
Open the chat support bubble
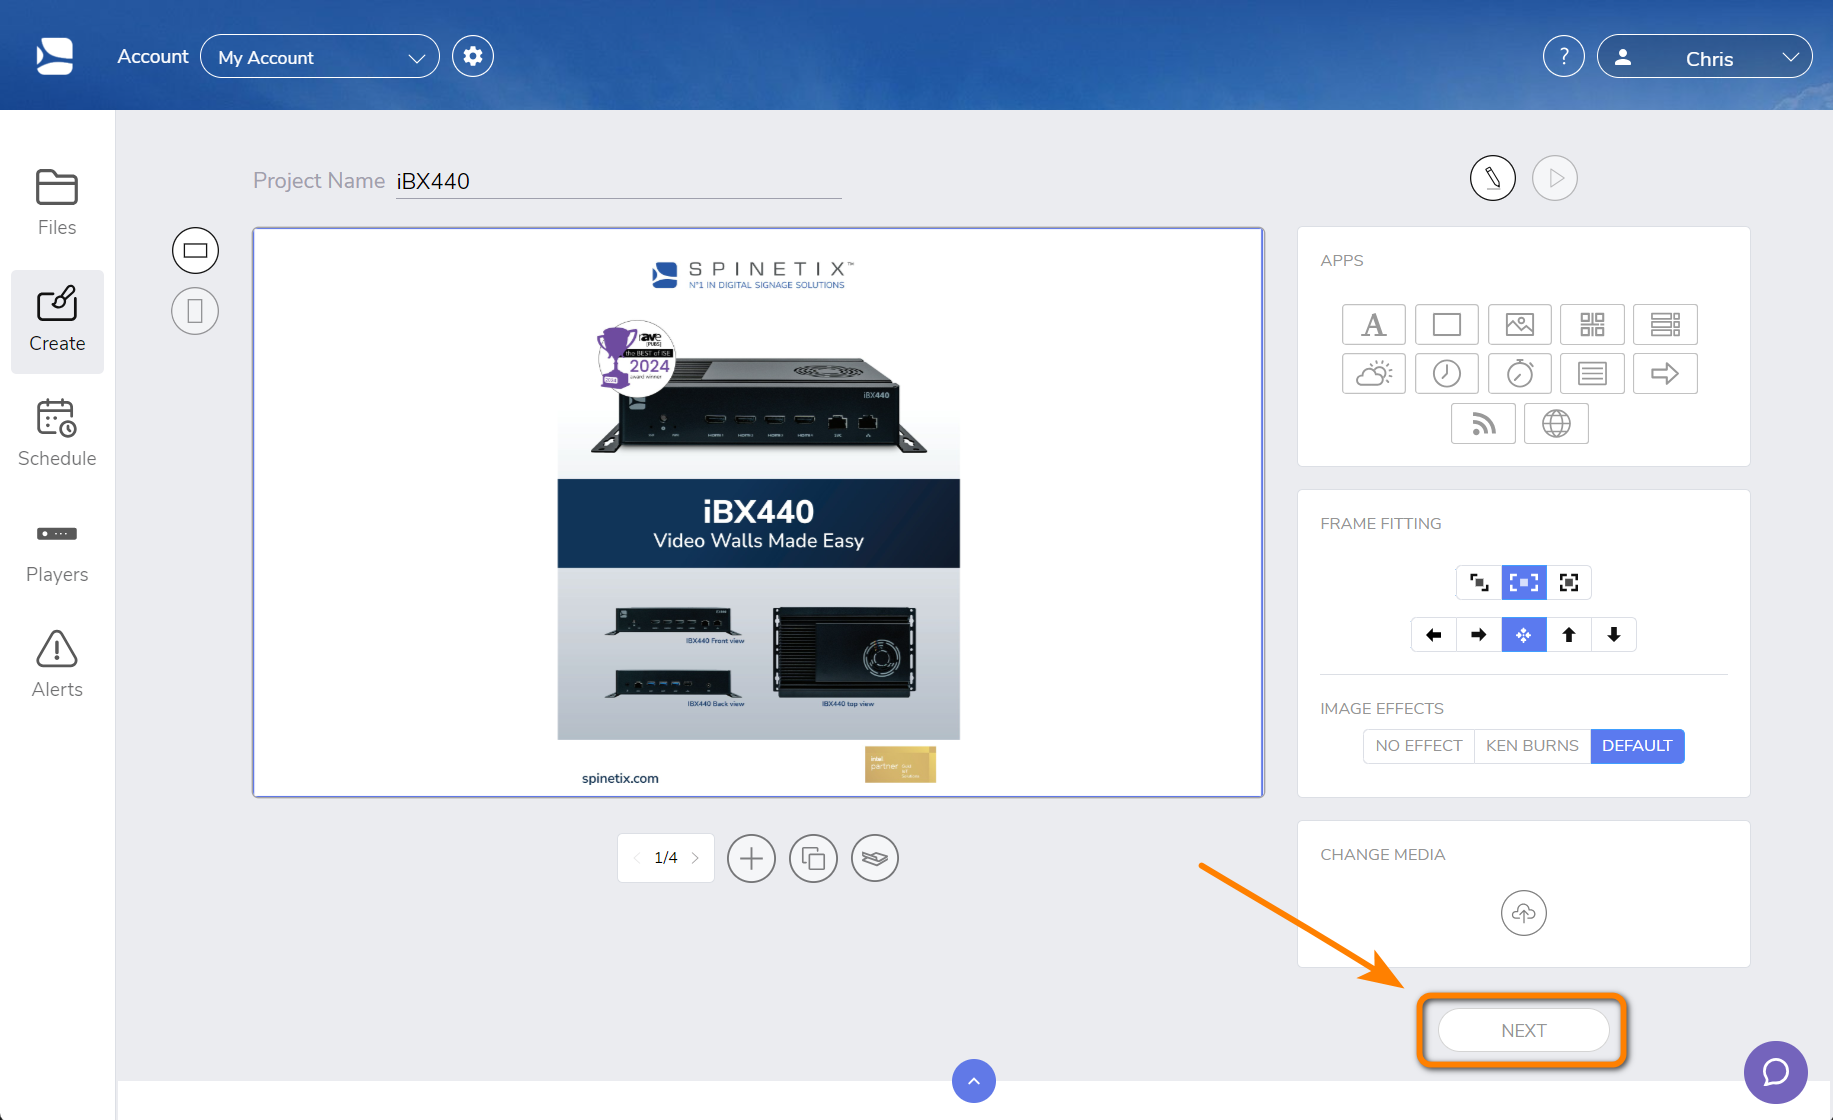[1776, 1072]
